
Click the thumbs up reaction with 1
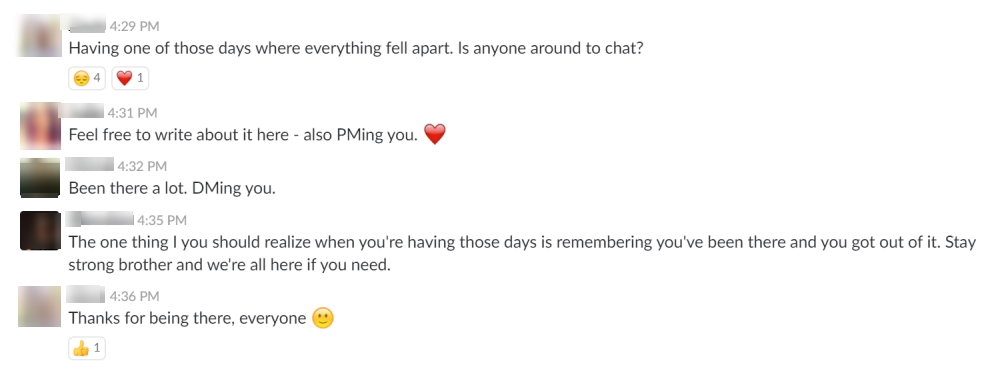87,348
